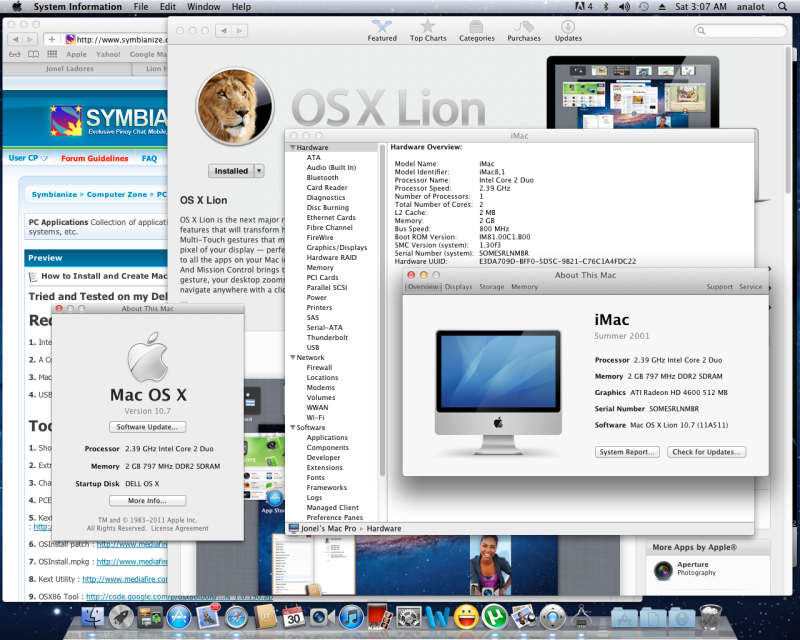Select the Jonel Ladores tab in Safari
800x640 pixels.
pos(69,68)
